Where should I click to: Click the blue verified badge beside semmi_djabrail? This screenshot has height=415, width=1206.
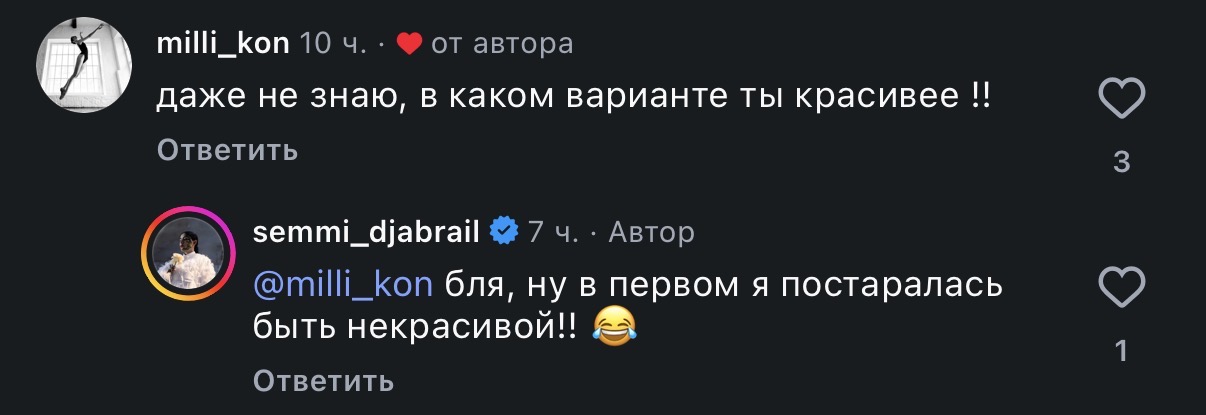point(503,232)
